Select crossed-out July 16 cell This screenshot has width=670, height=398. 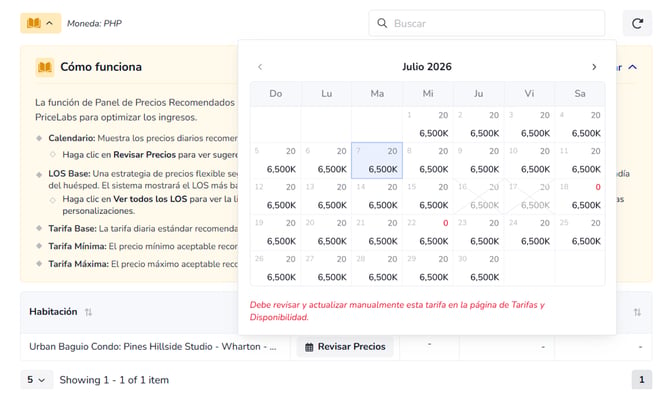(479, 196)
